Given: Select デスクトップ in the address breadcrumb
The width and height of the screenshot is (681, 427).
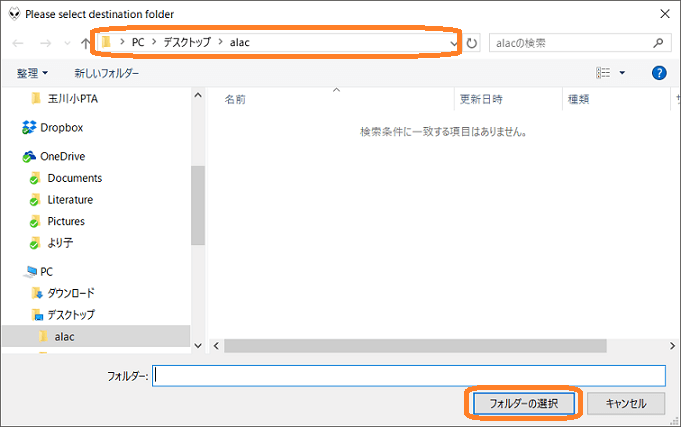Looking at the screenshot, I should 187,42.
